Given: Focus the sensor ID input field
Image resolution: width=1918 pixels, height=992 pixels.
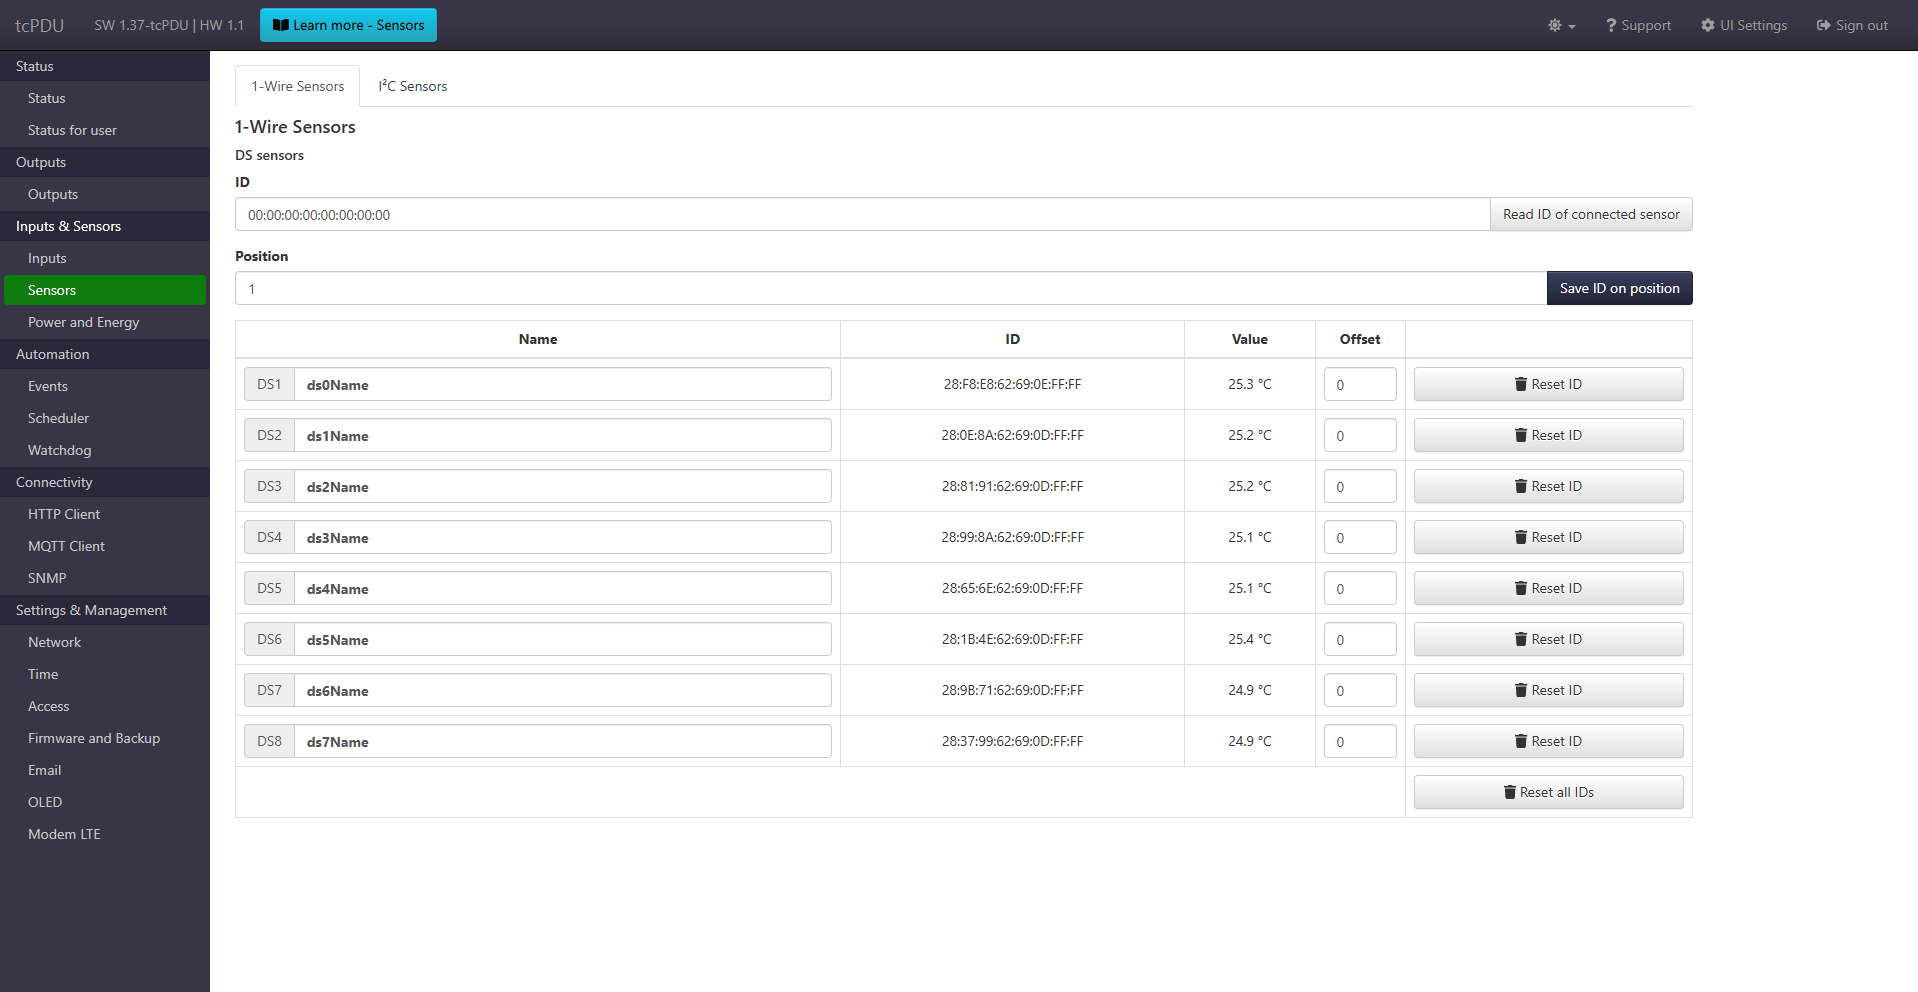Looking at the screenshot, I should click(862, 214).
